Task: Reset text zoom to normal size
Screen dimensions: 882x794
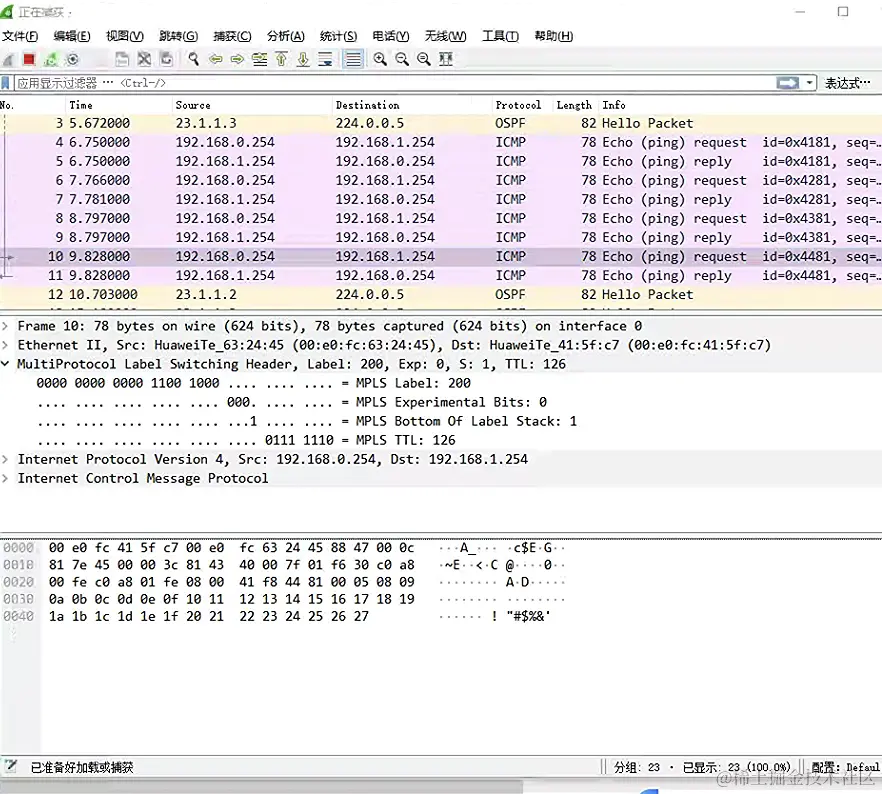Action: [424, 59]
